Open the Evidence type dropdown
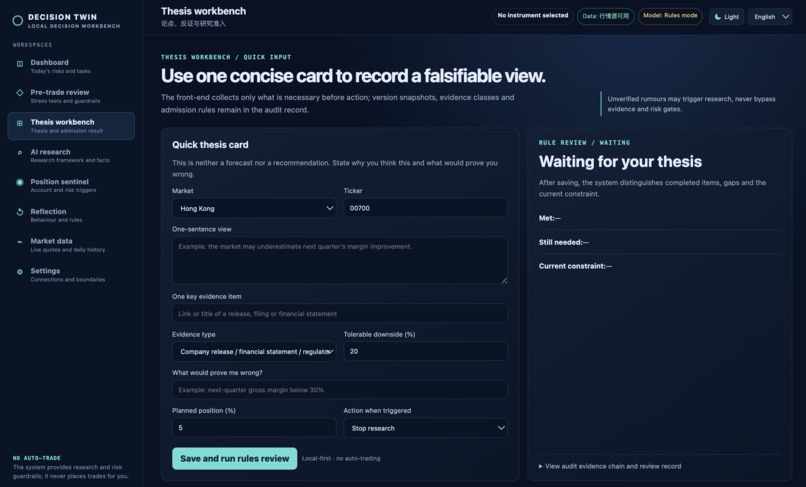Viewport: 806px width, 487px height. [x=254, y=352]
